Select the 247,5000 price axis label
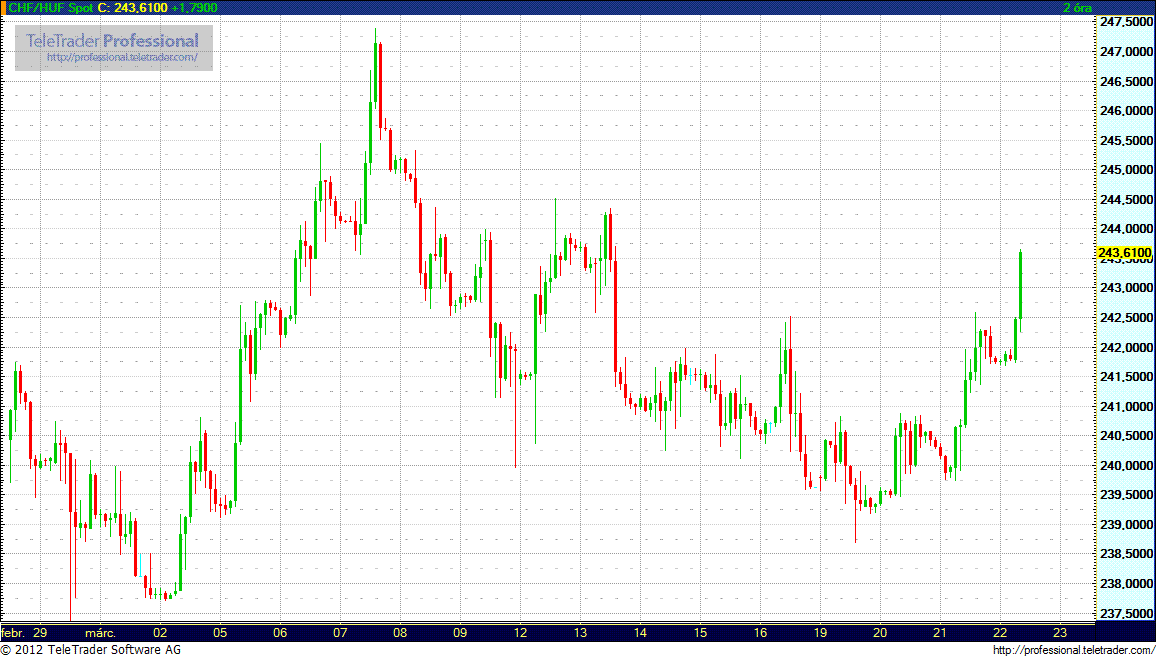This screenshot has width=1156, height=659. coord(1125,22)
